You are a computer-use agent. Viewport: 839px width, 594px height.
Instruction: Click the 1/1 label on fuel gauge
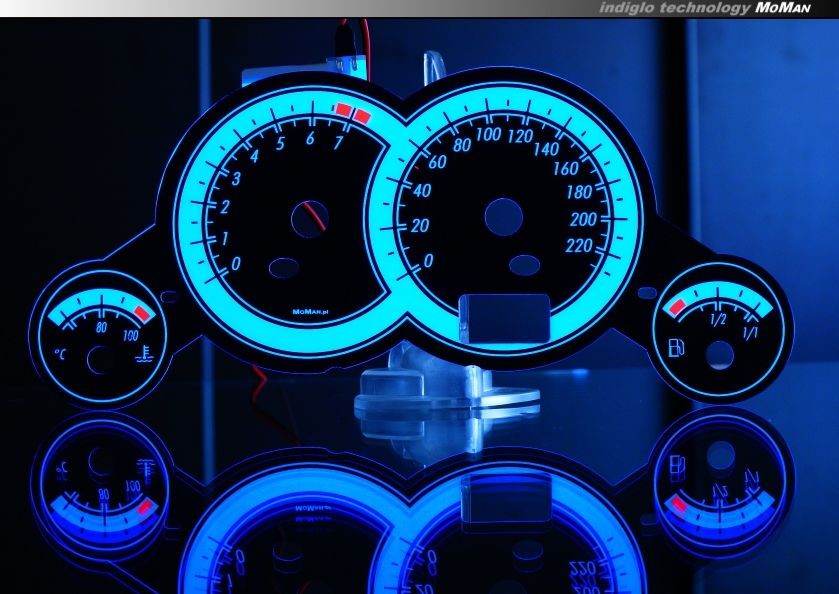pyautogui.click(x=750, y=332)
